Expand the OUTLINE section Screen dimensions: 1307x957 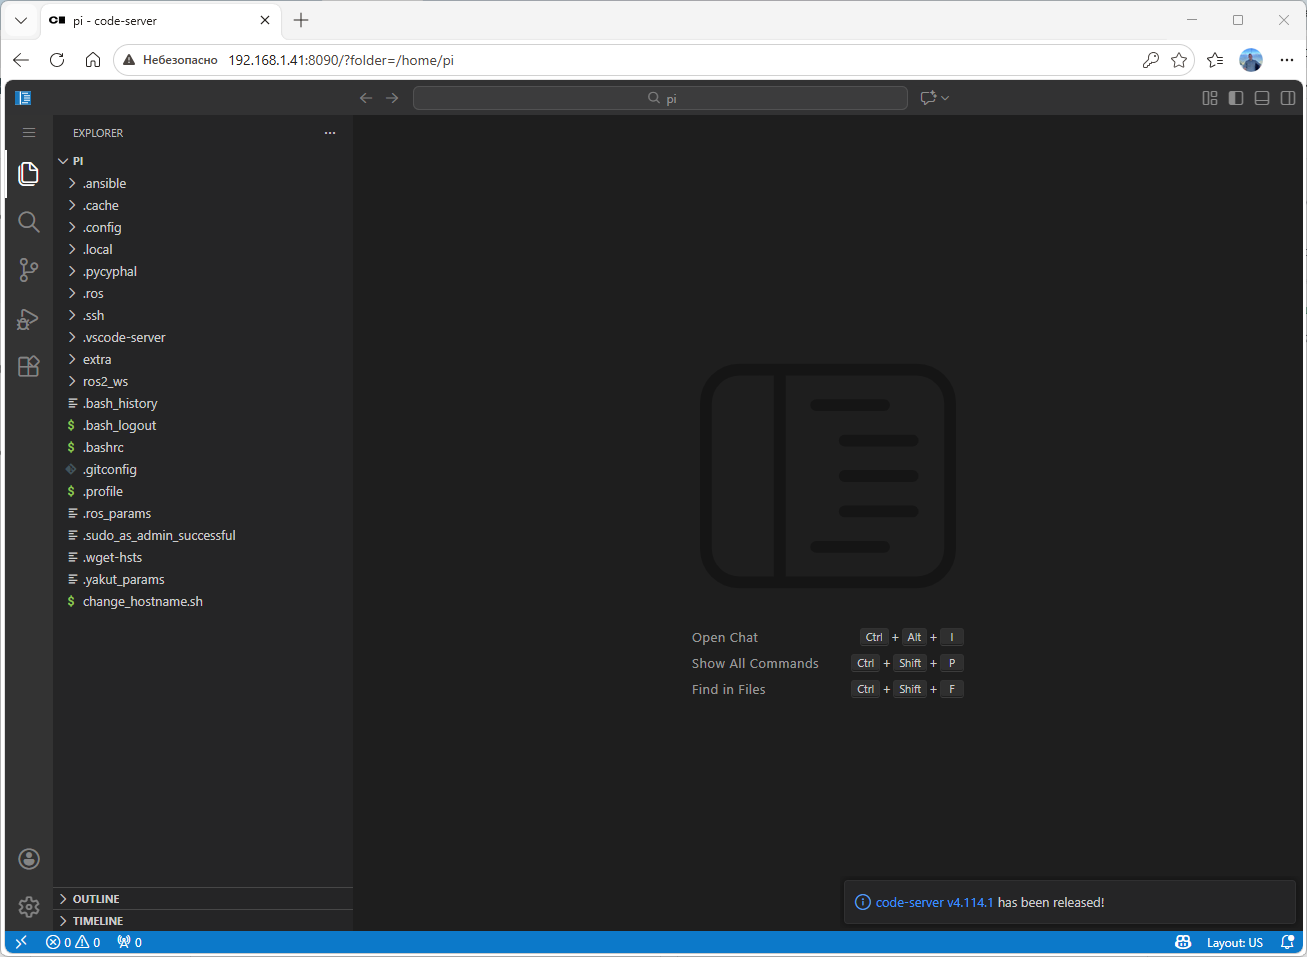[x=96, y=899]
